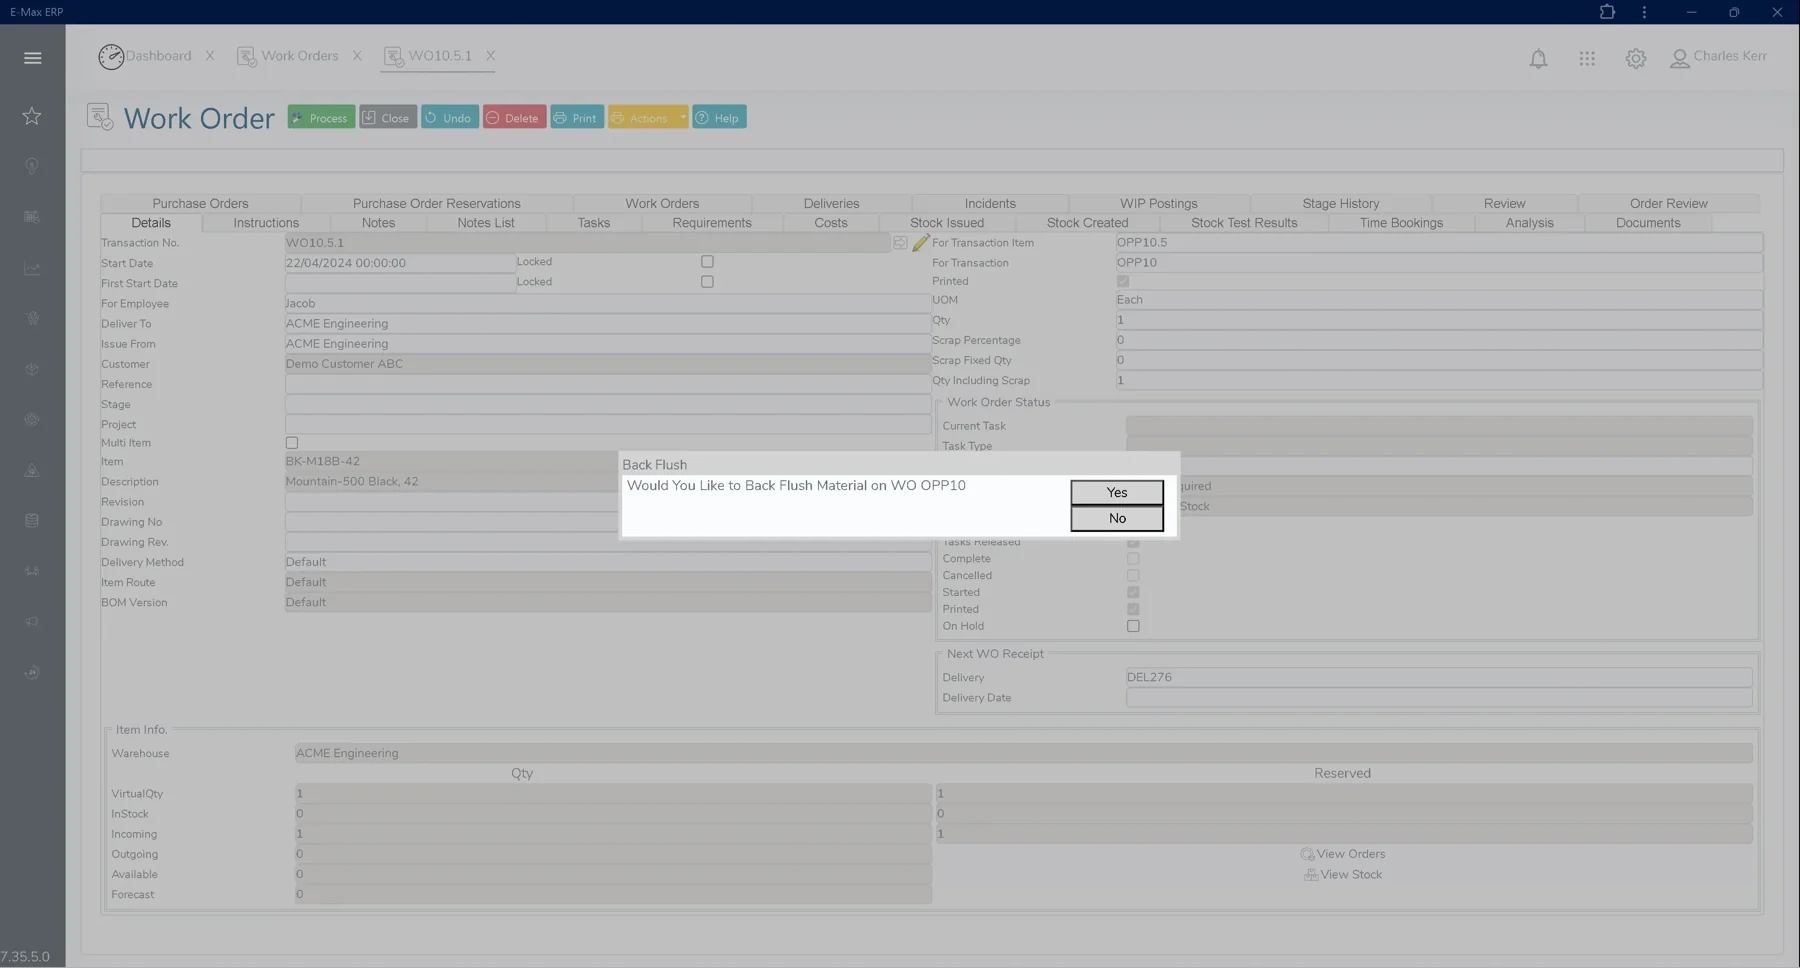1800x968 pixels.
Task: Open the Costs tab
Action: click(831, 223)
